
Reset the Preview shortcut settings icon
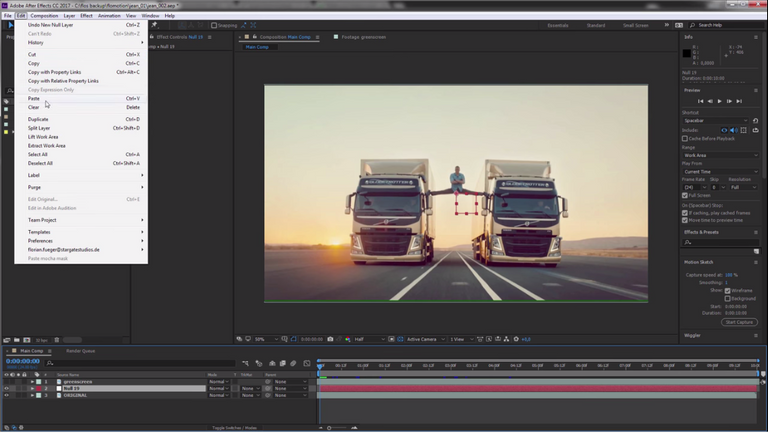pos(755,120)
